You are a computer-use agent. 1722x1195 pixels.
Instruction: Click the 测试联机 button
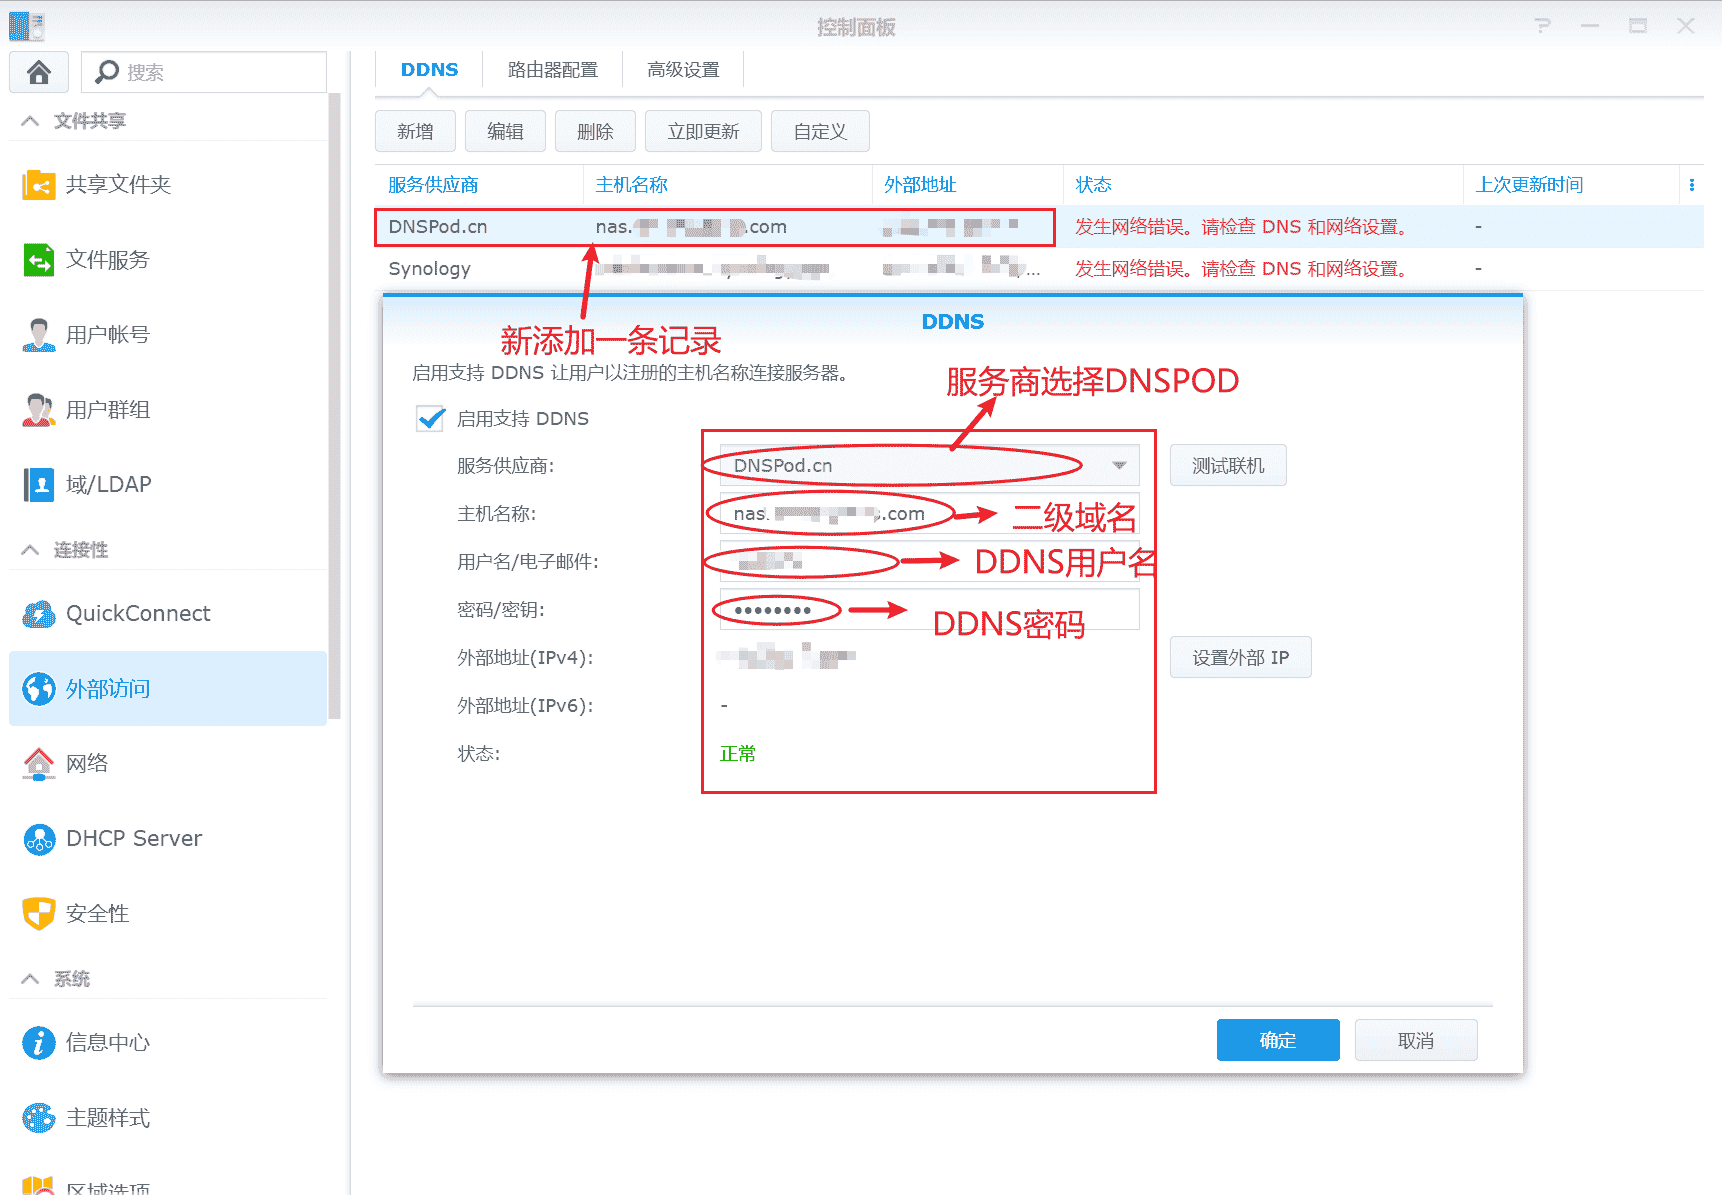pos(1228,465)
